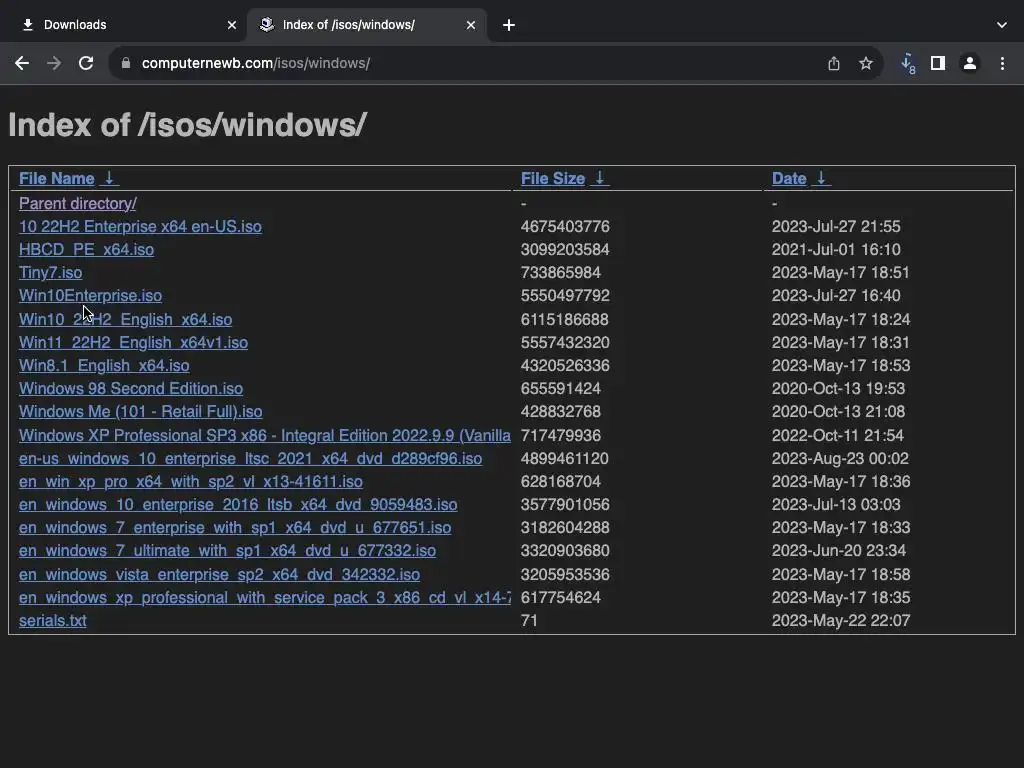Image resolution: width=1024 pixels, height=768 pixels.
Task: Select file size 733865984
Action: pos(560,272)
